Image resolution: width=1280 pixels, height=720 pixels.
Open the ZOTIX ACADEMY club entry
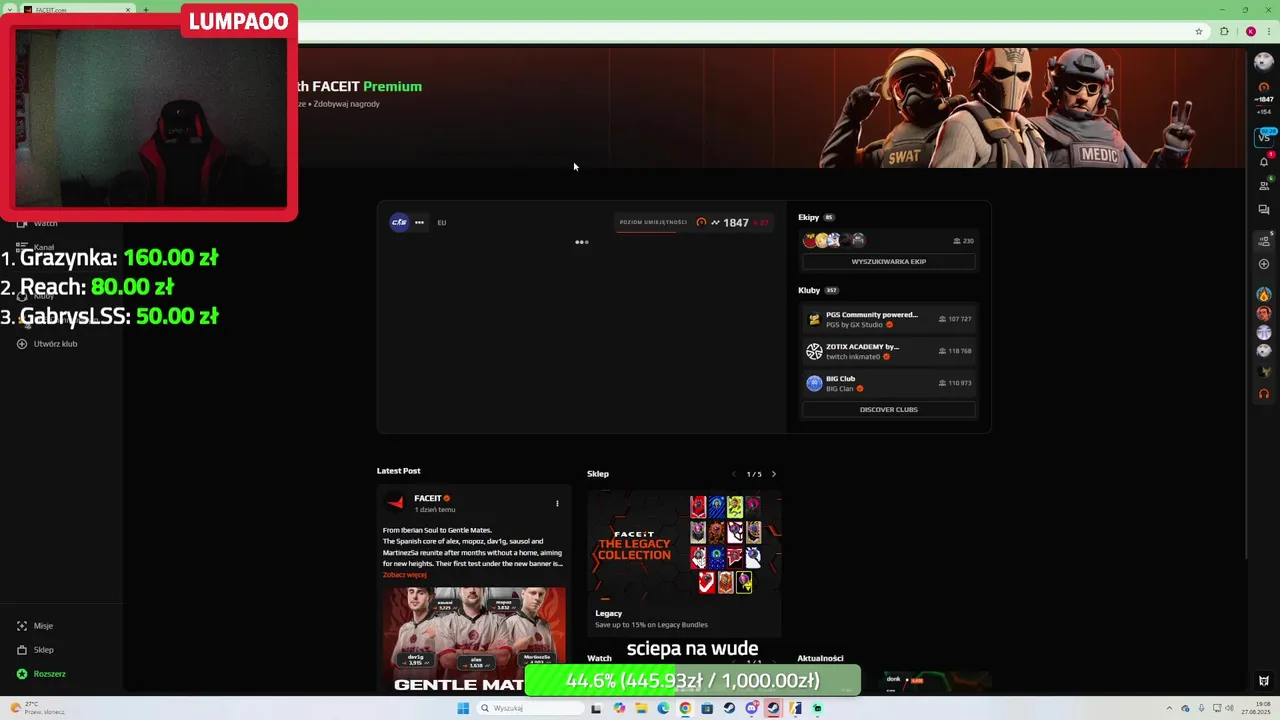click(x=888, y=351)
